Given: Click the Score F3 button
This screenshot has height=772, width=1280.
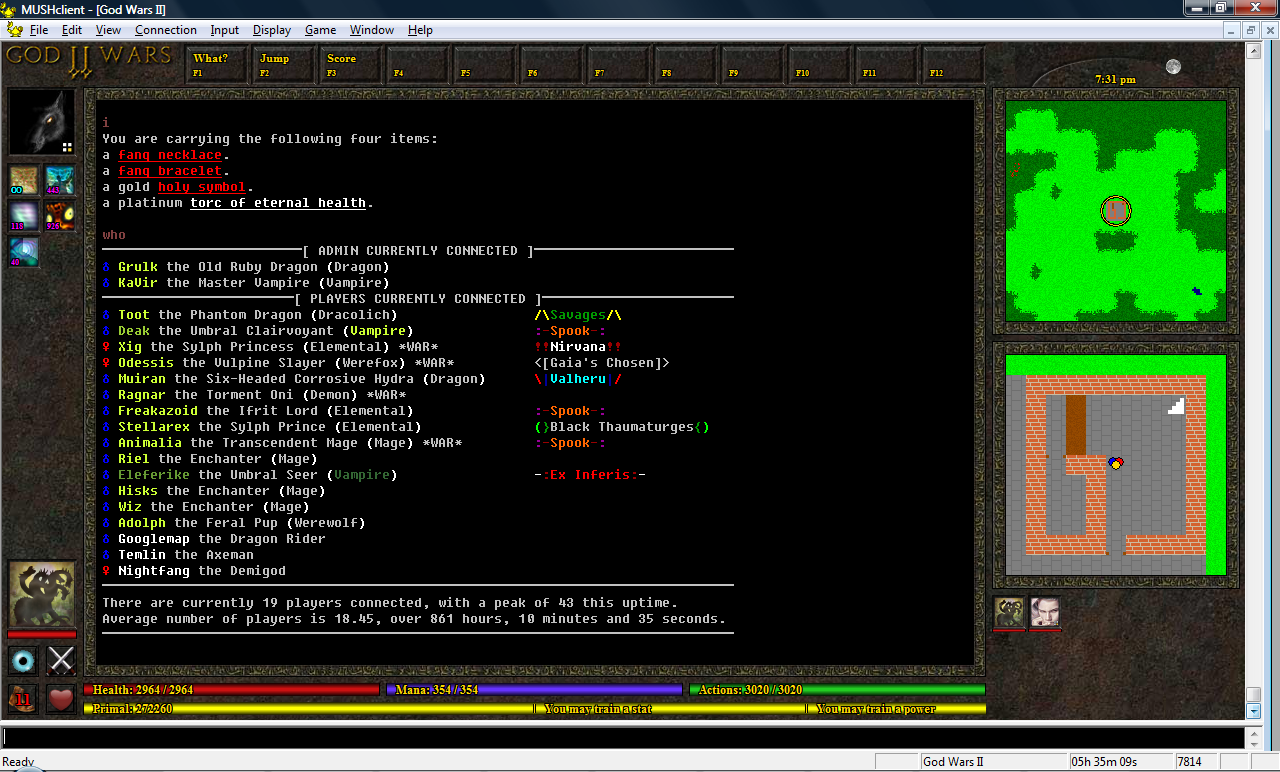Looking at the screenshot, I should tap(352, 65).
